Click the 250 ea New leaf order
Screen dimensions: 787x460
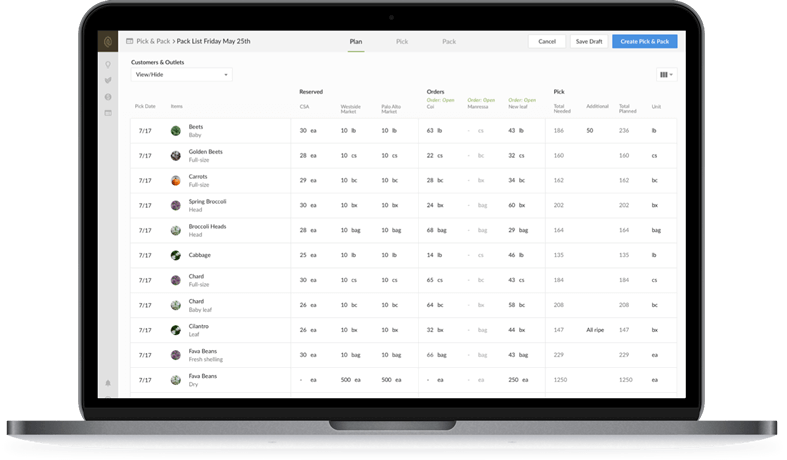(518, 380)
